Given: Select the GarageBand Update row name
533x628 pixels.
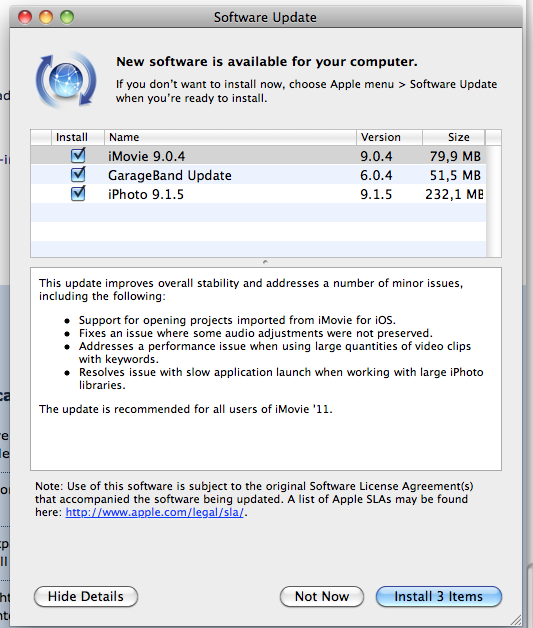Looking at the screenshot, I should 170,175.
